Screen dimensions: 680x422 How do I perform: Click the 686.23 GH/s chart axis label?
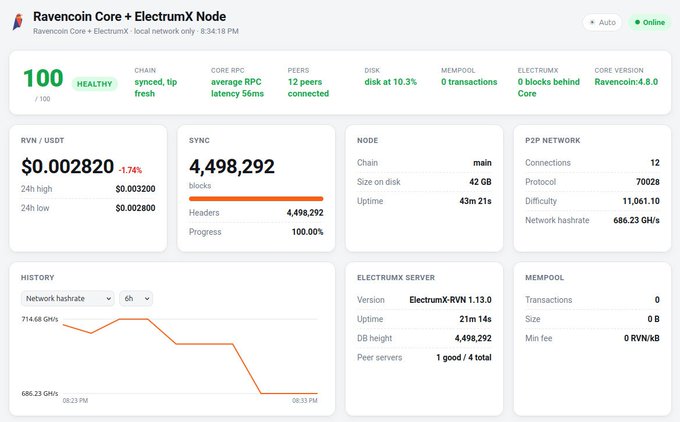(x=39, y=393)
